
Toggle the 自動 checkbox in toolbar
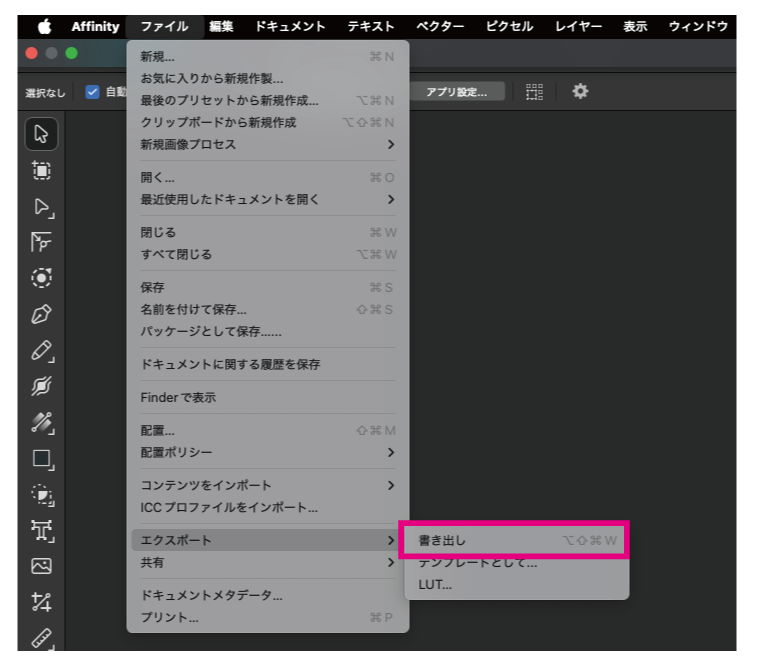pyautogui.click(x=93, y=92)
